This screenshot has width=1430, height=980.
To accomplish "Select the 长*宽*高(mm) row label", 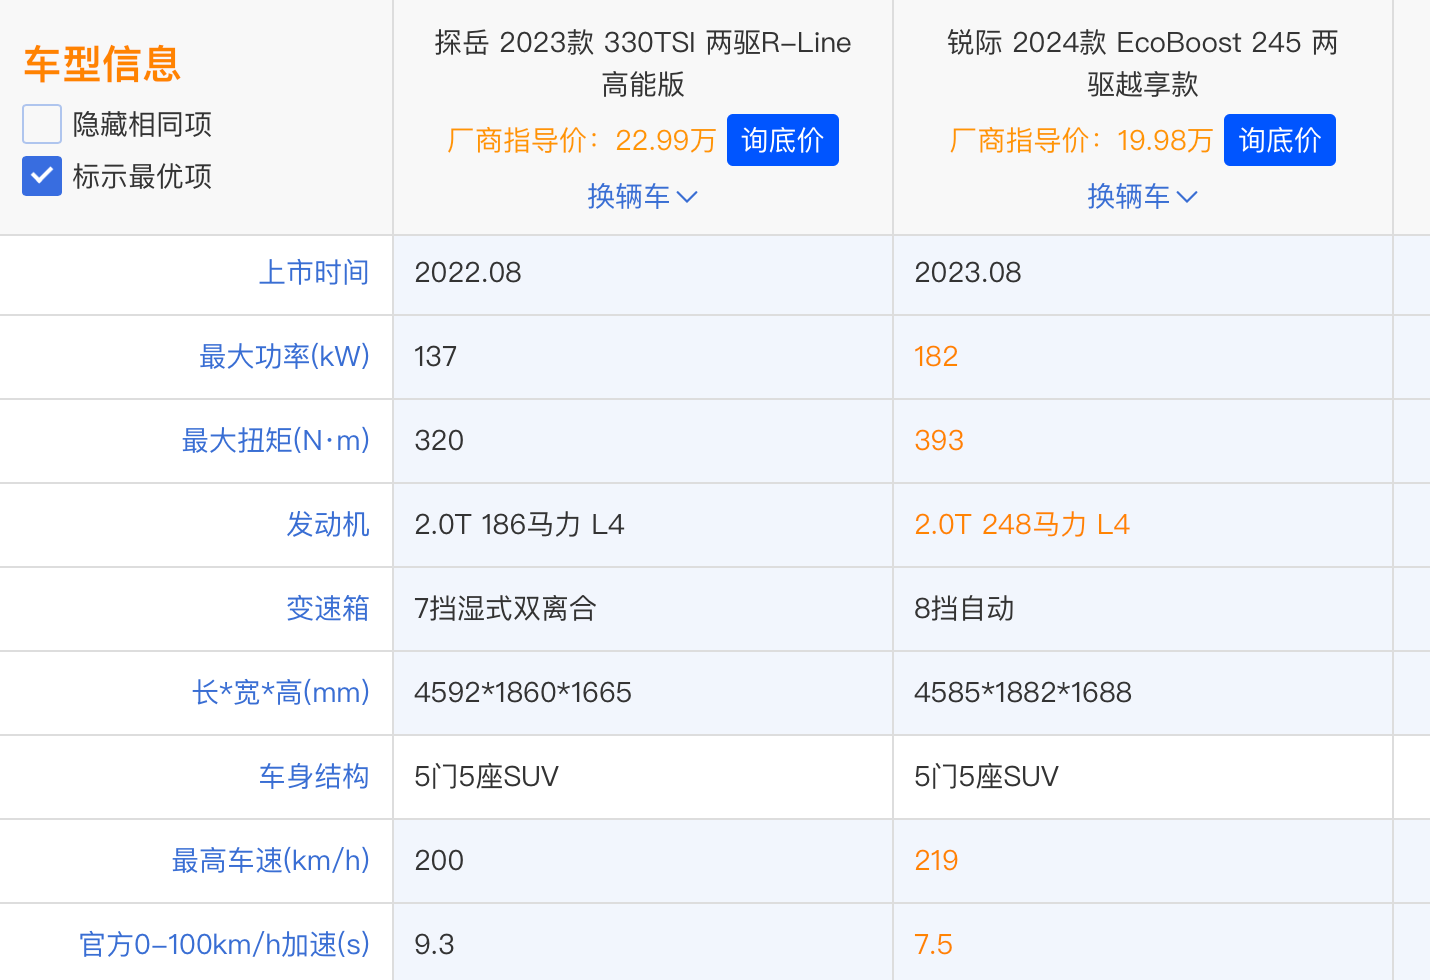I will (281, 692).
